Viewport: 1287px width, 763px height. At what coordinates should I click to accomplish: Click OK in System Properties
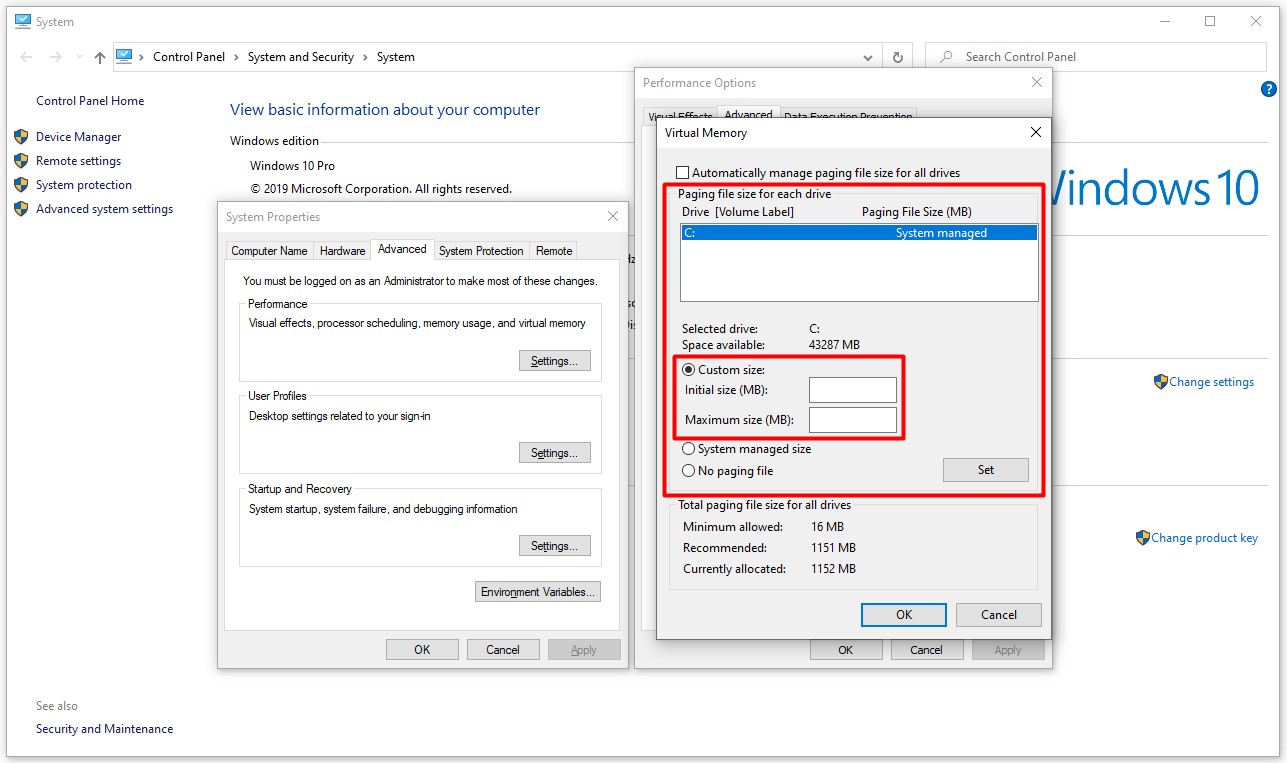(x=422, y=650)
